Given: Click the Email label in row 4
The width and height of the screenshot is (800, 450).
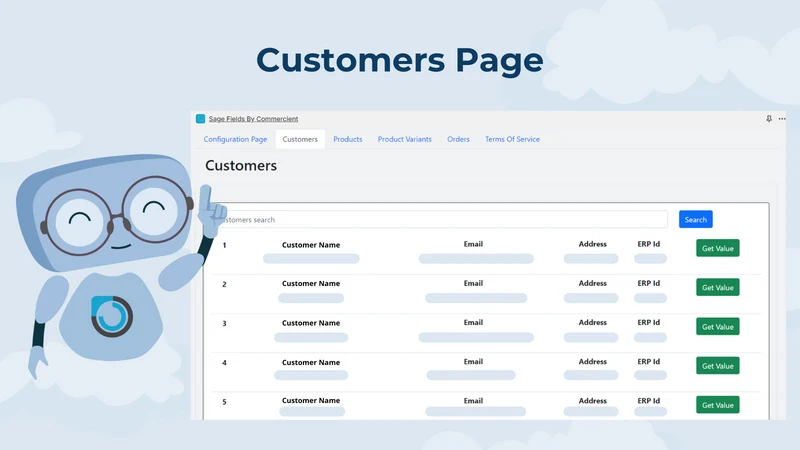Looking at the screenshot, I should click(473, 362).
